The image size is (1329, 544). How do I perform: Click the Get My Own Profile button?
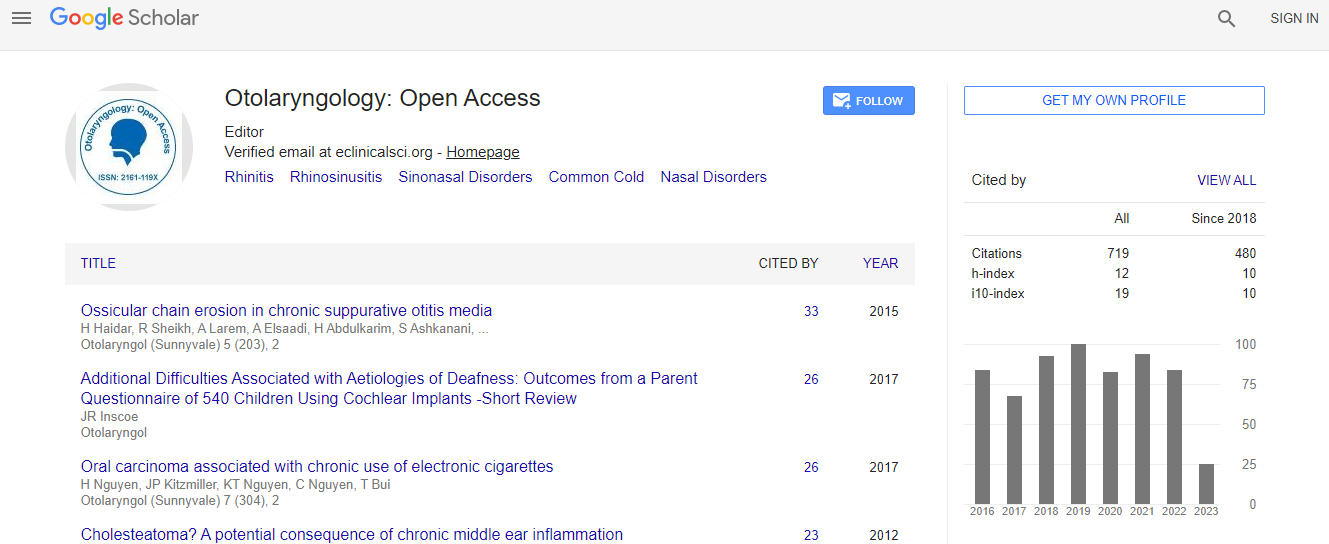point(1113,101)
